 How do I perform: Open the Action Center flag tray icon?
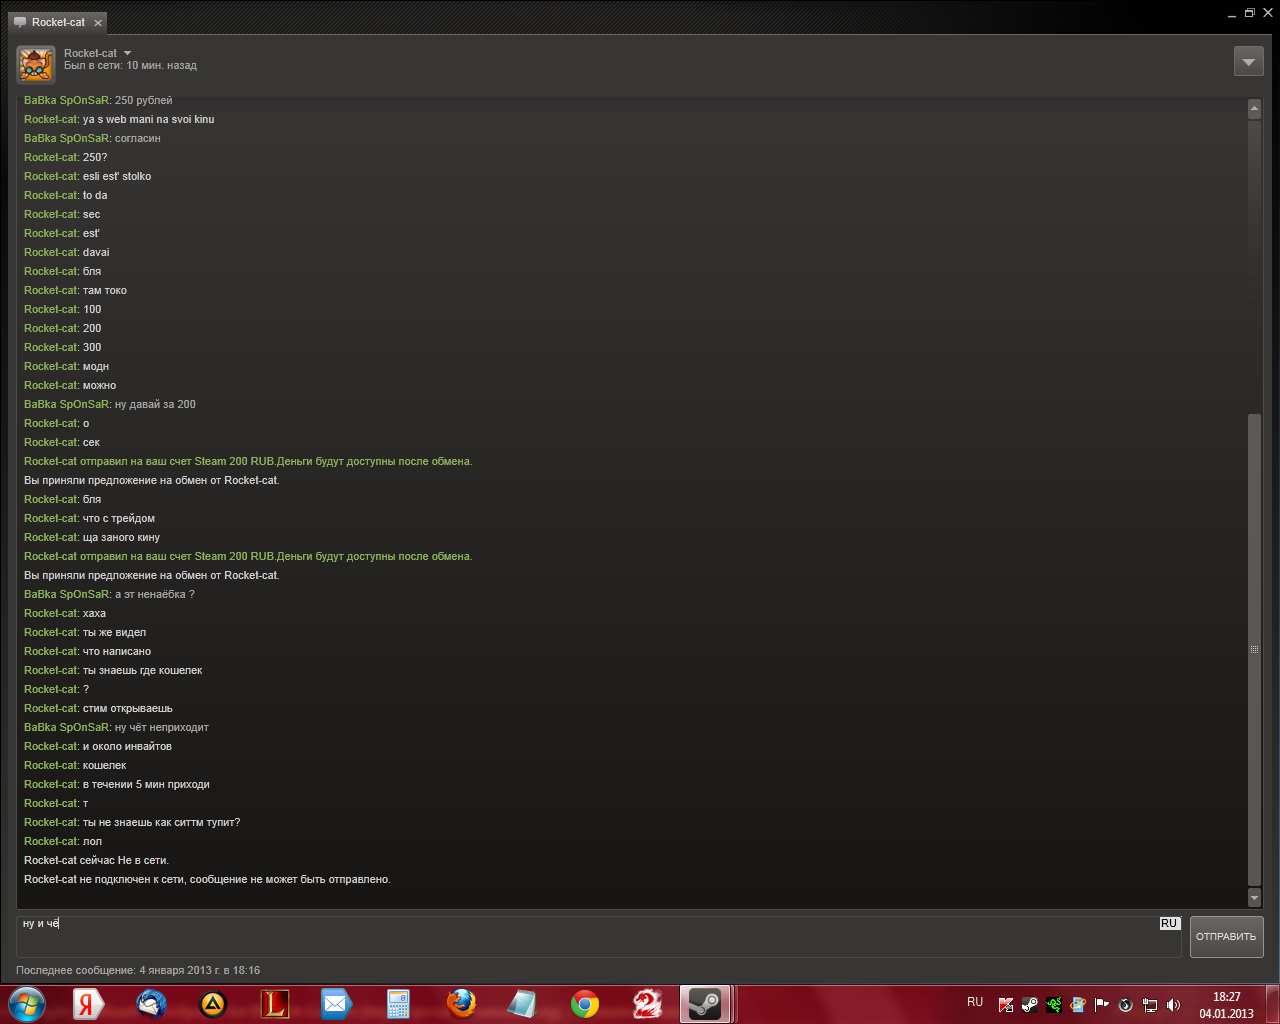(1101, 1005)
